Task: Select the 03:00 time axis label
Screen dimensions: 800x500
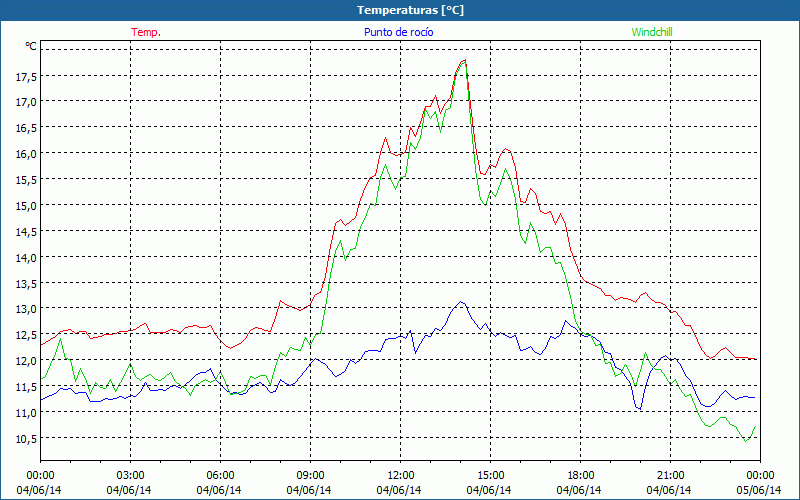Action: pos(131,475)
